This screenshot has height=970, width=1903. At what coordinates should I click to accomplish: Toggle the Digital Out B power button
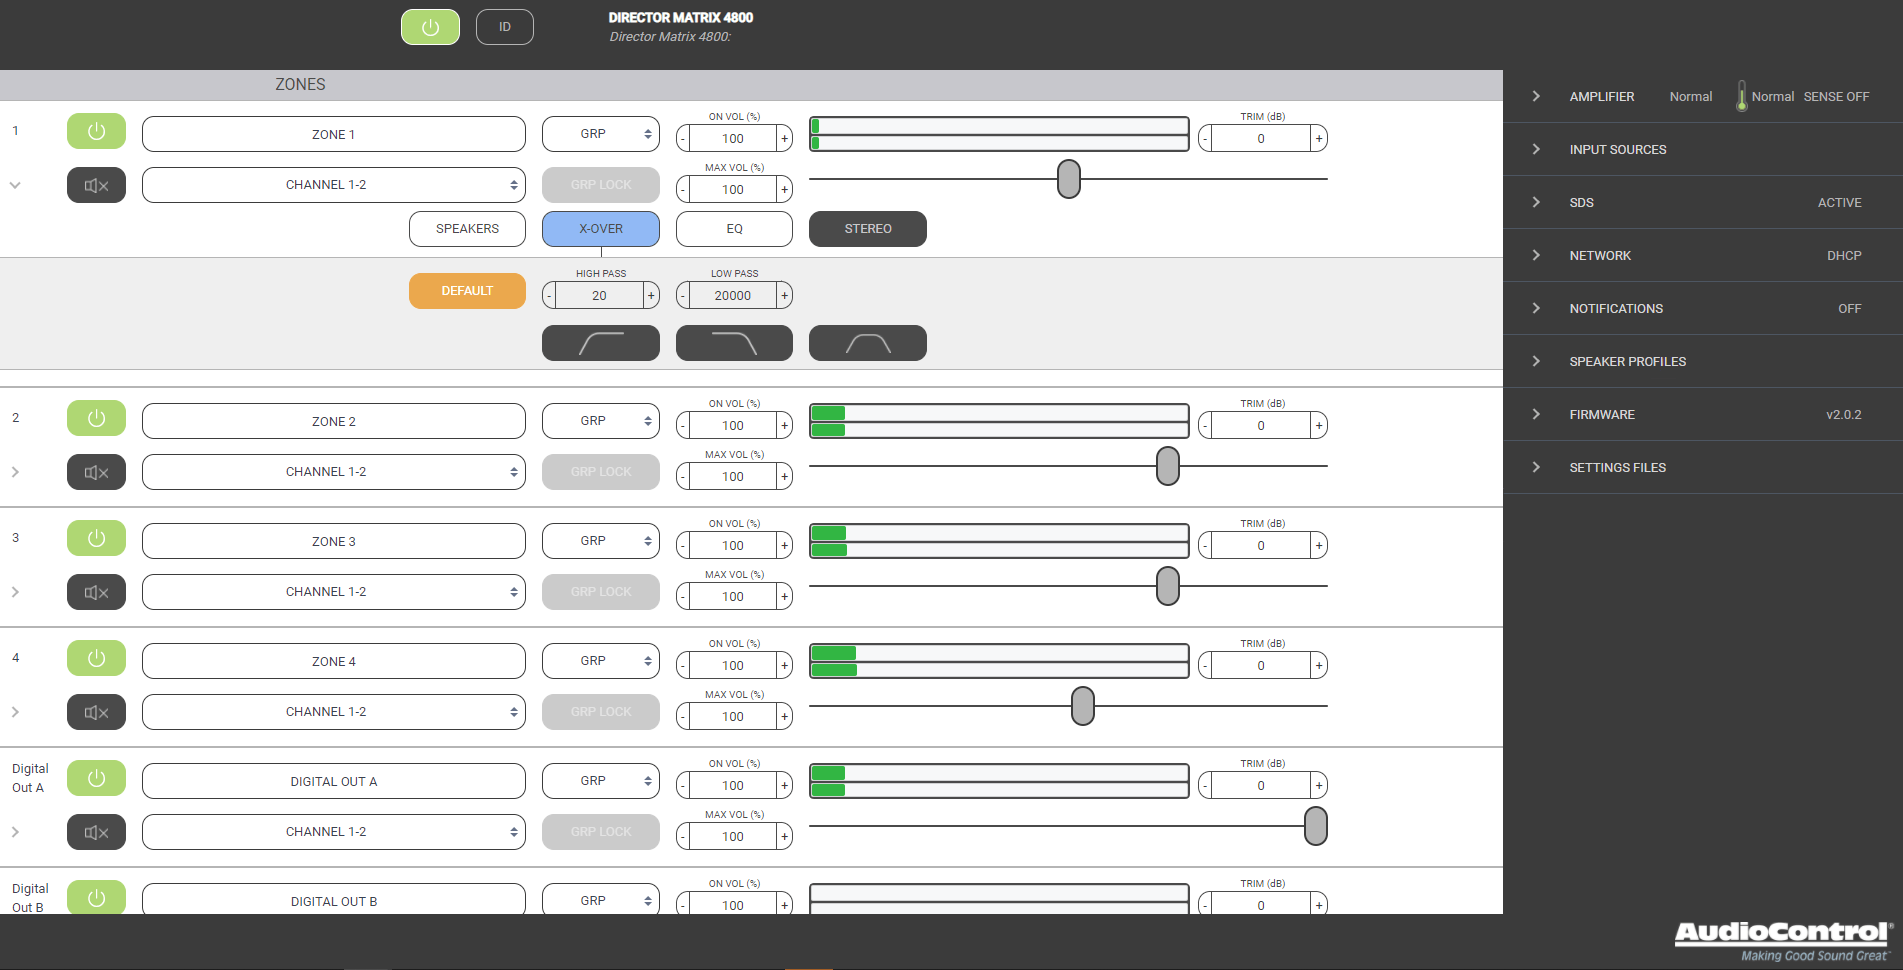coord(96,897)
